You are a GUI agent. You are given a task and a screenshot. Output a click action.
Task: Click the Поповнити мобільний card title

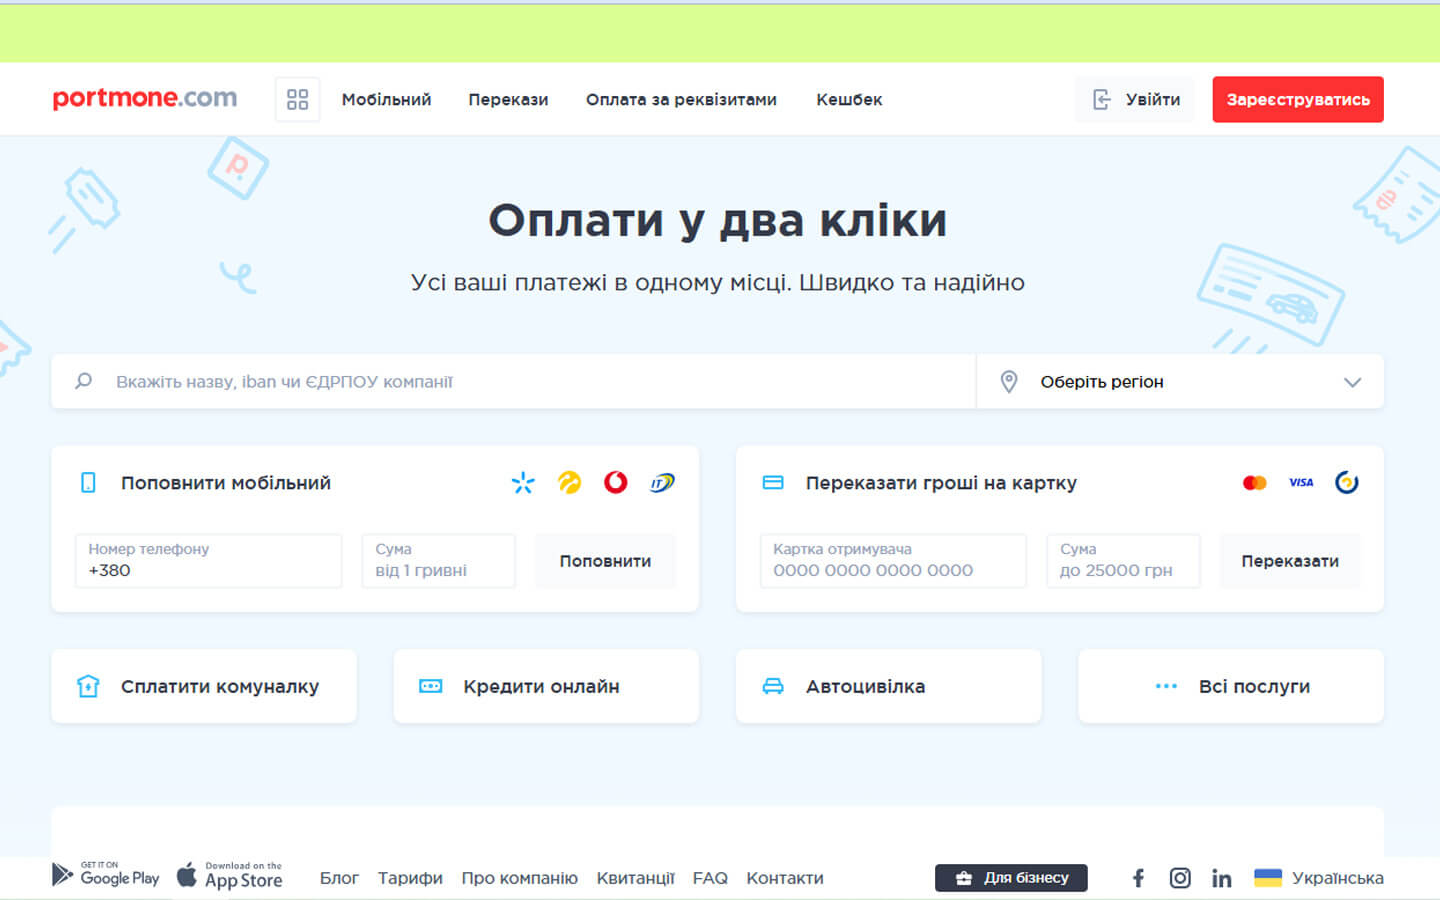(x=226, y=483)
